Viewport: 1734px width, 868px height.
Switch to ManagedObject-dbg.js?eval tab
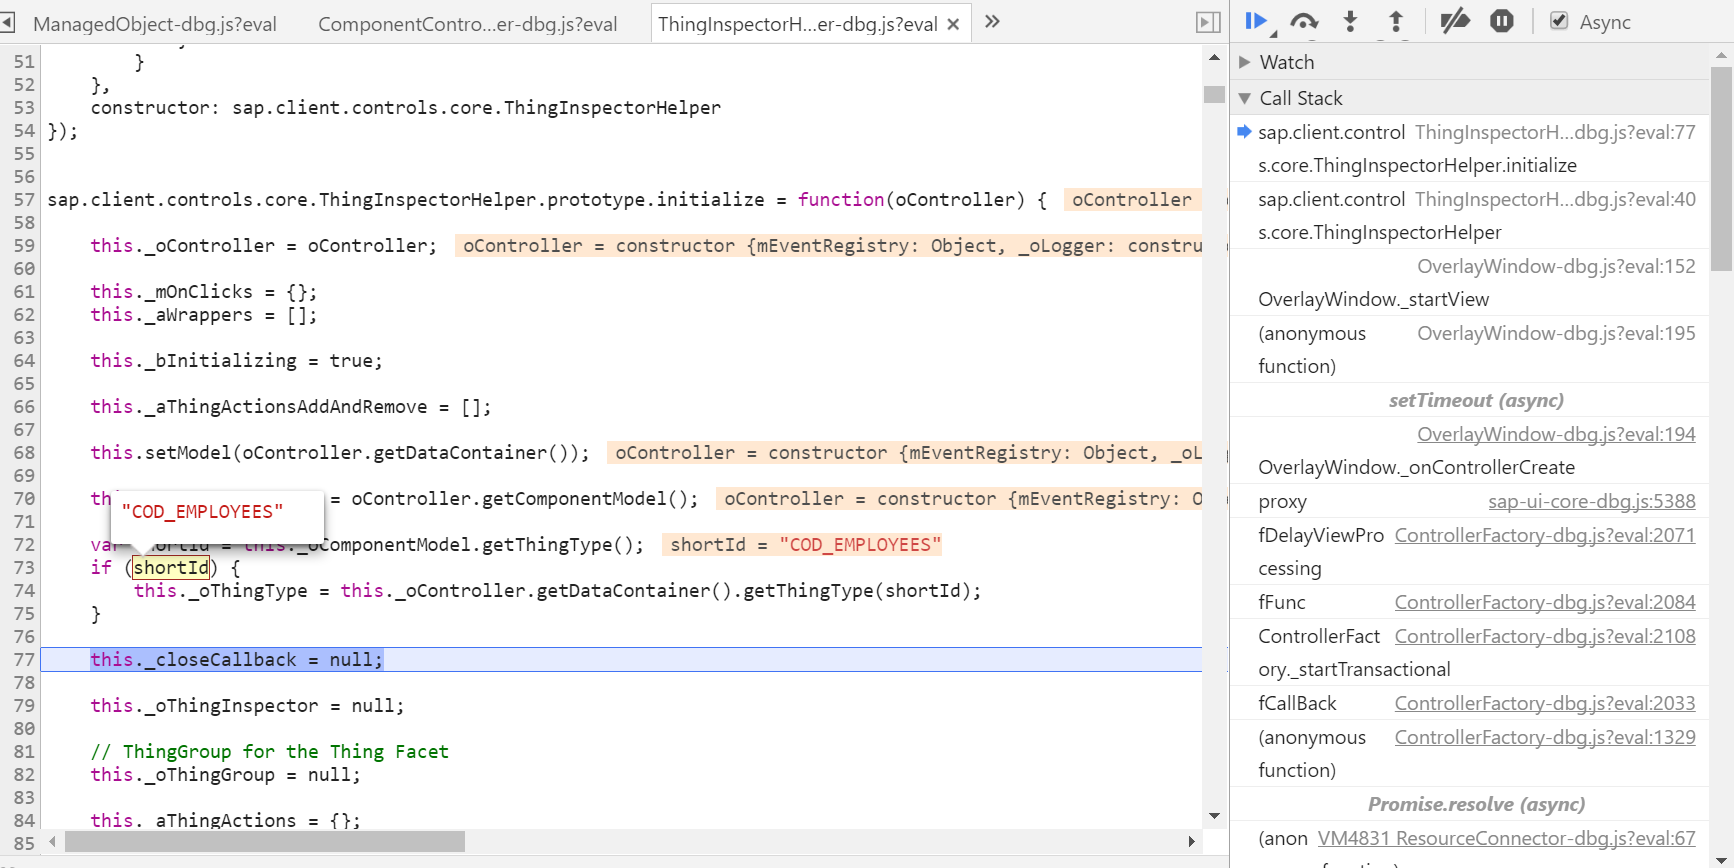(x=155, y=24)
